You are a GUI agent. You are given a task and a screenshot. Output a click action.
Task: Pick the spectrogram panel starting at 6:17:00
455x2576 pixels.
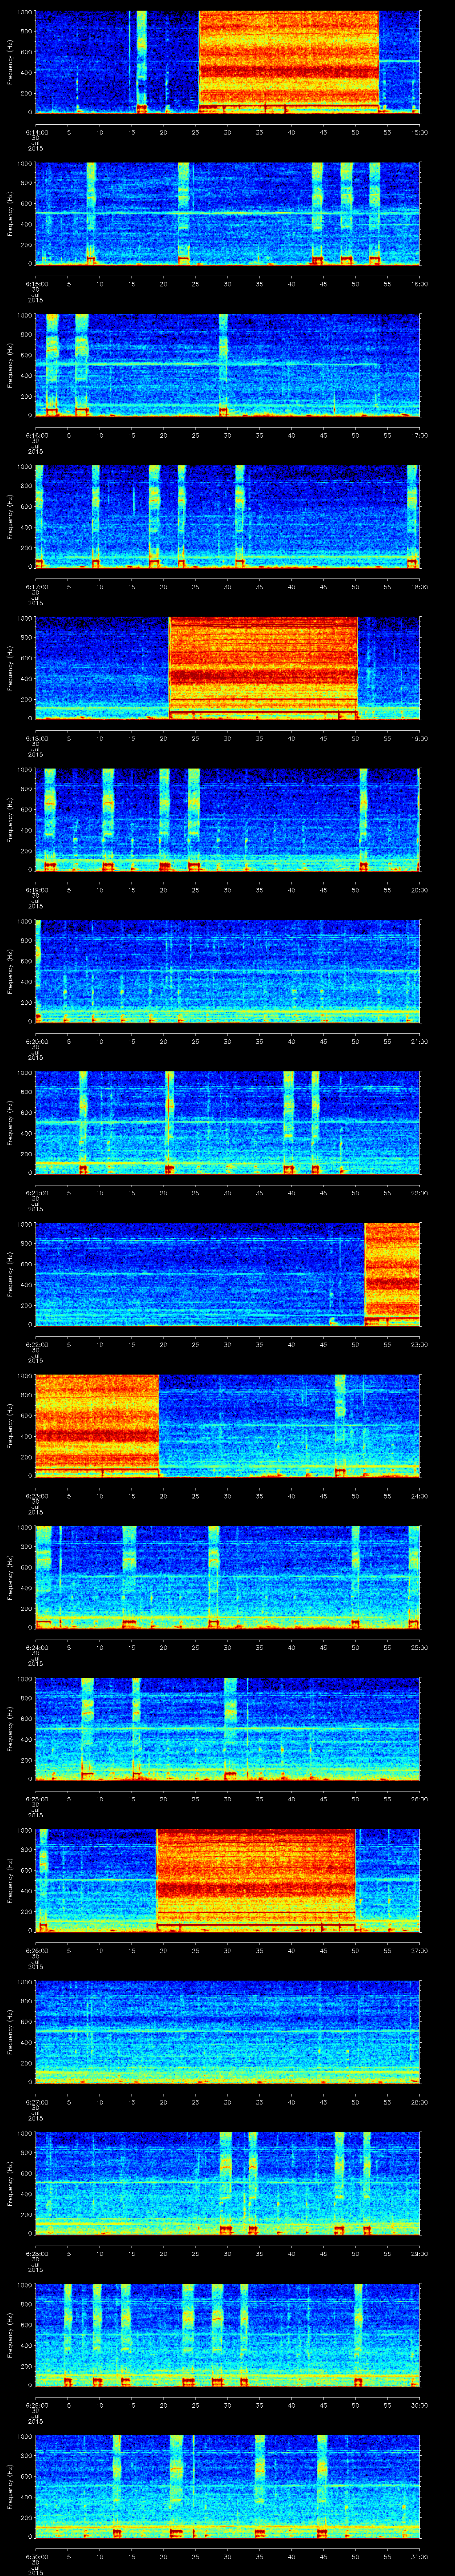tap(227, 516)
